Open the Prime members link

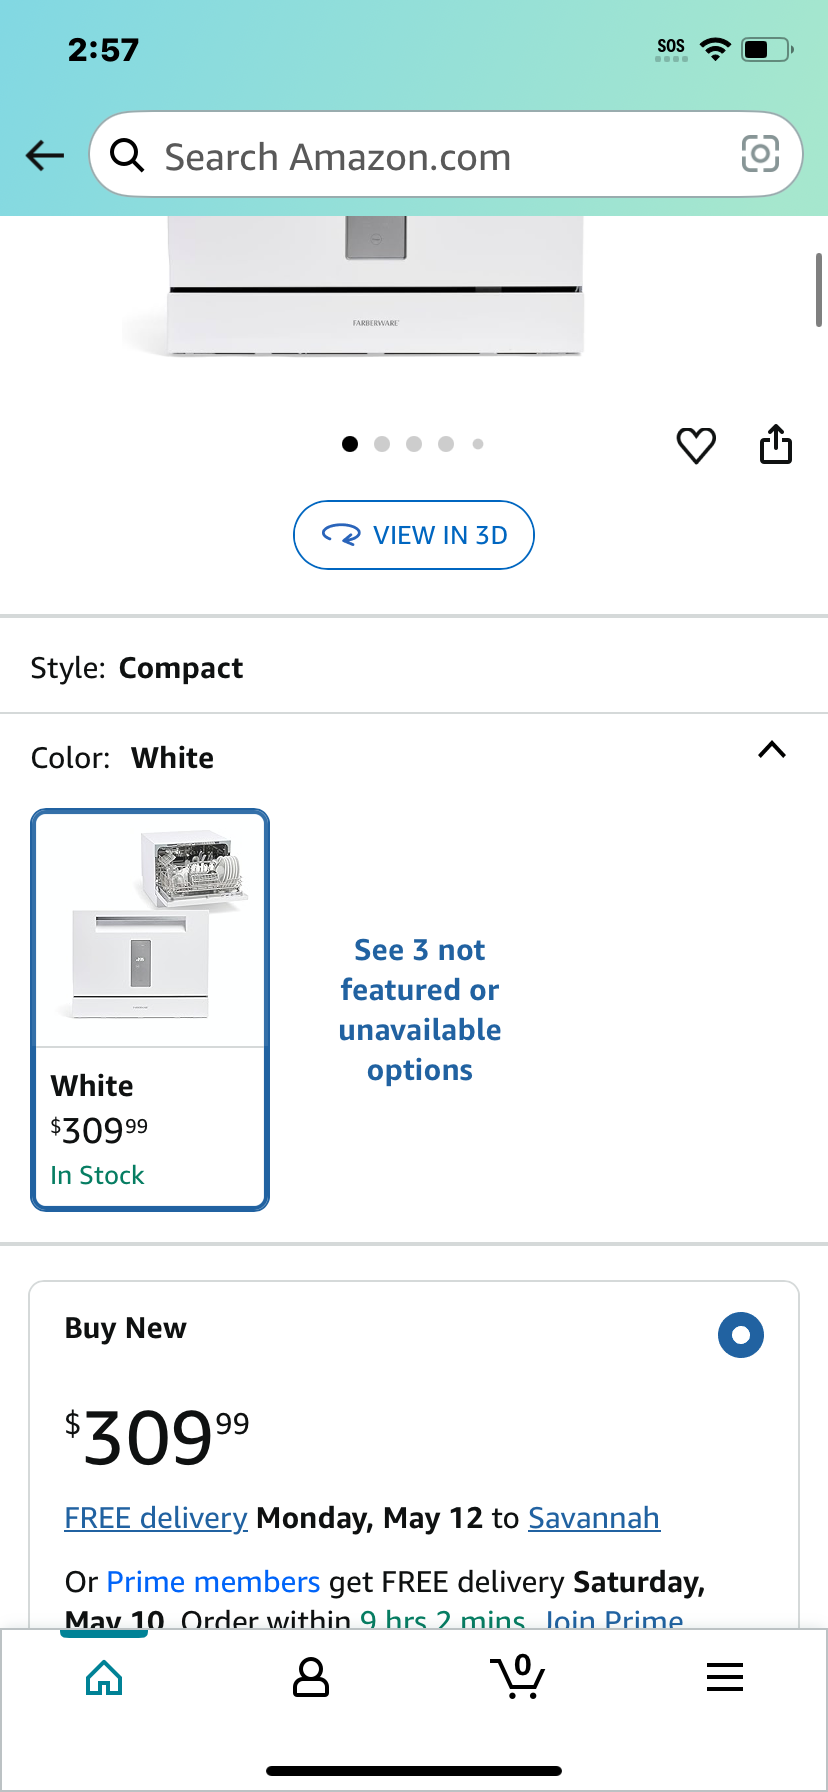[x=213, y=1582]
